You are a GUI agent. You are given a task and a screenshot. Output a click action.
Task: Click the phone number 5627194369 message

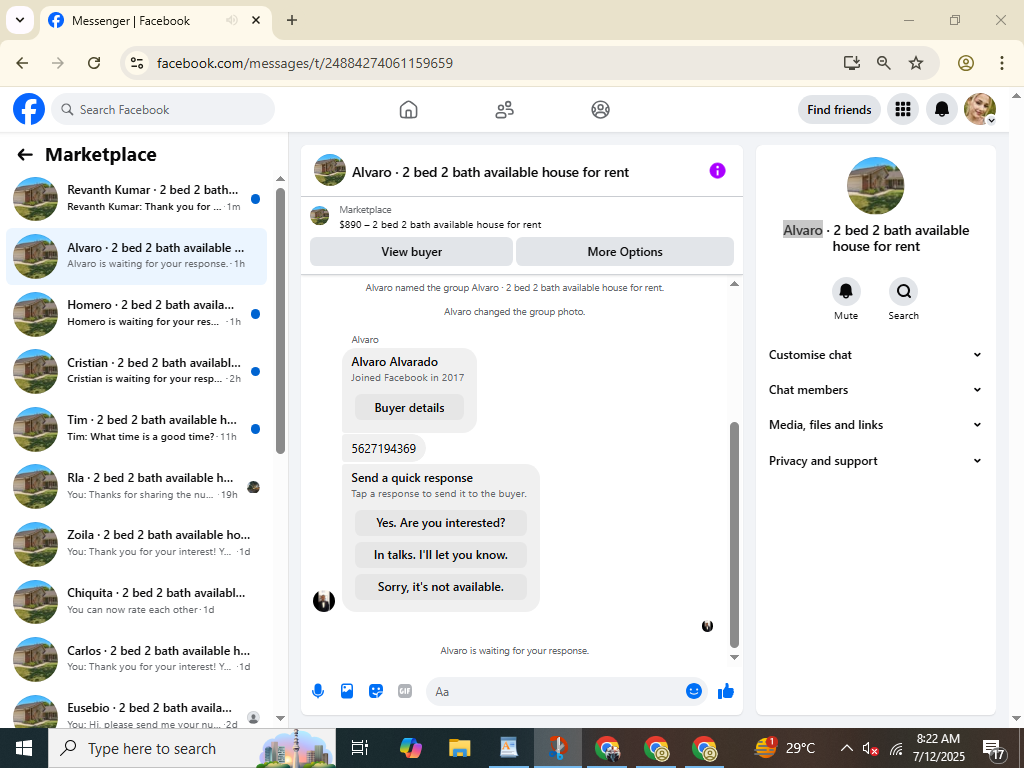pos(384,449)
